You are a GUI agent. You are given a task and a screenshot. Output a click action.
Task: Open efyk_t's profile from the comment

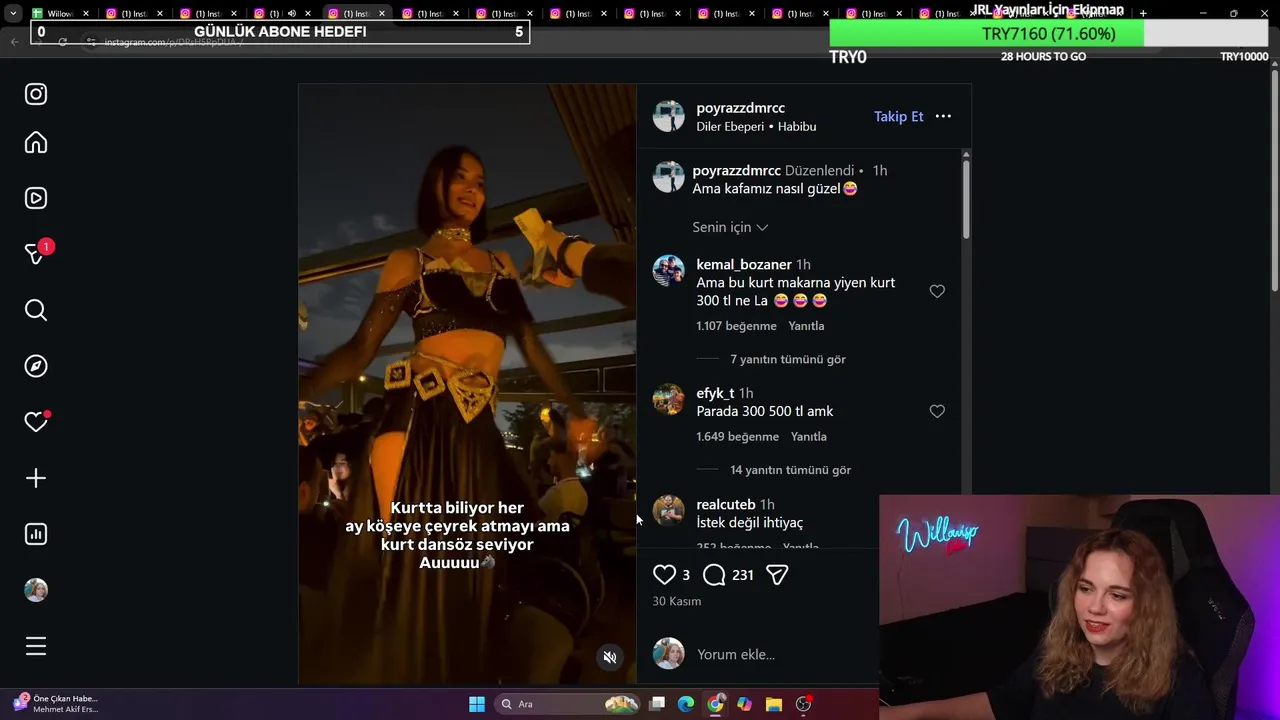[715, 393]
